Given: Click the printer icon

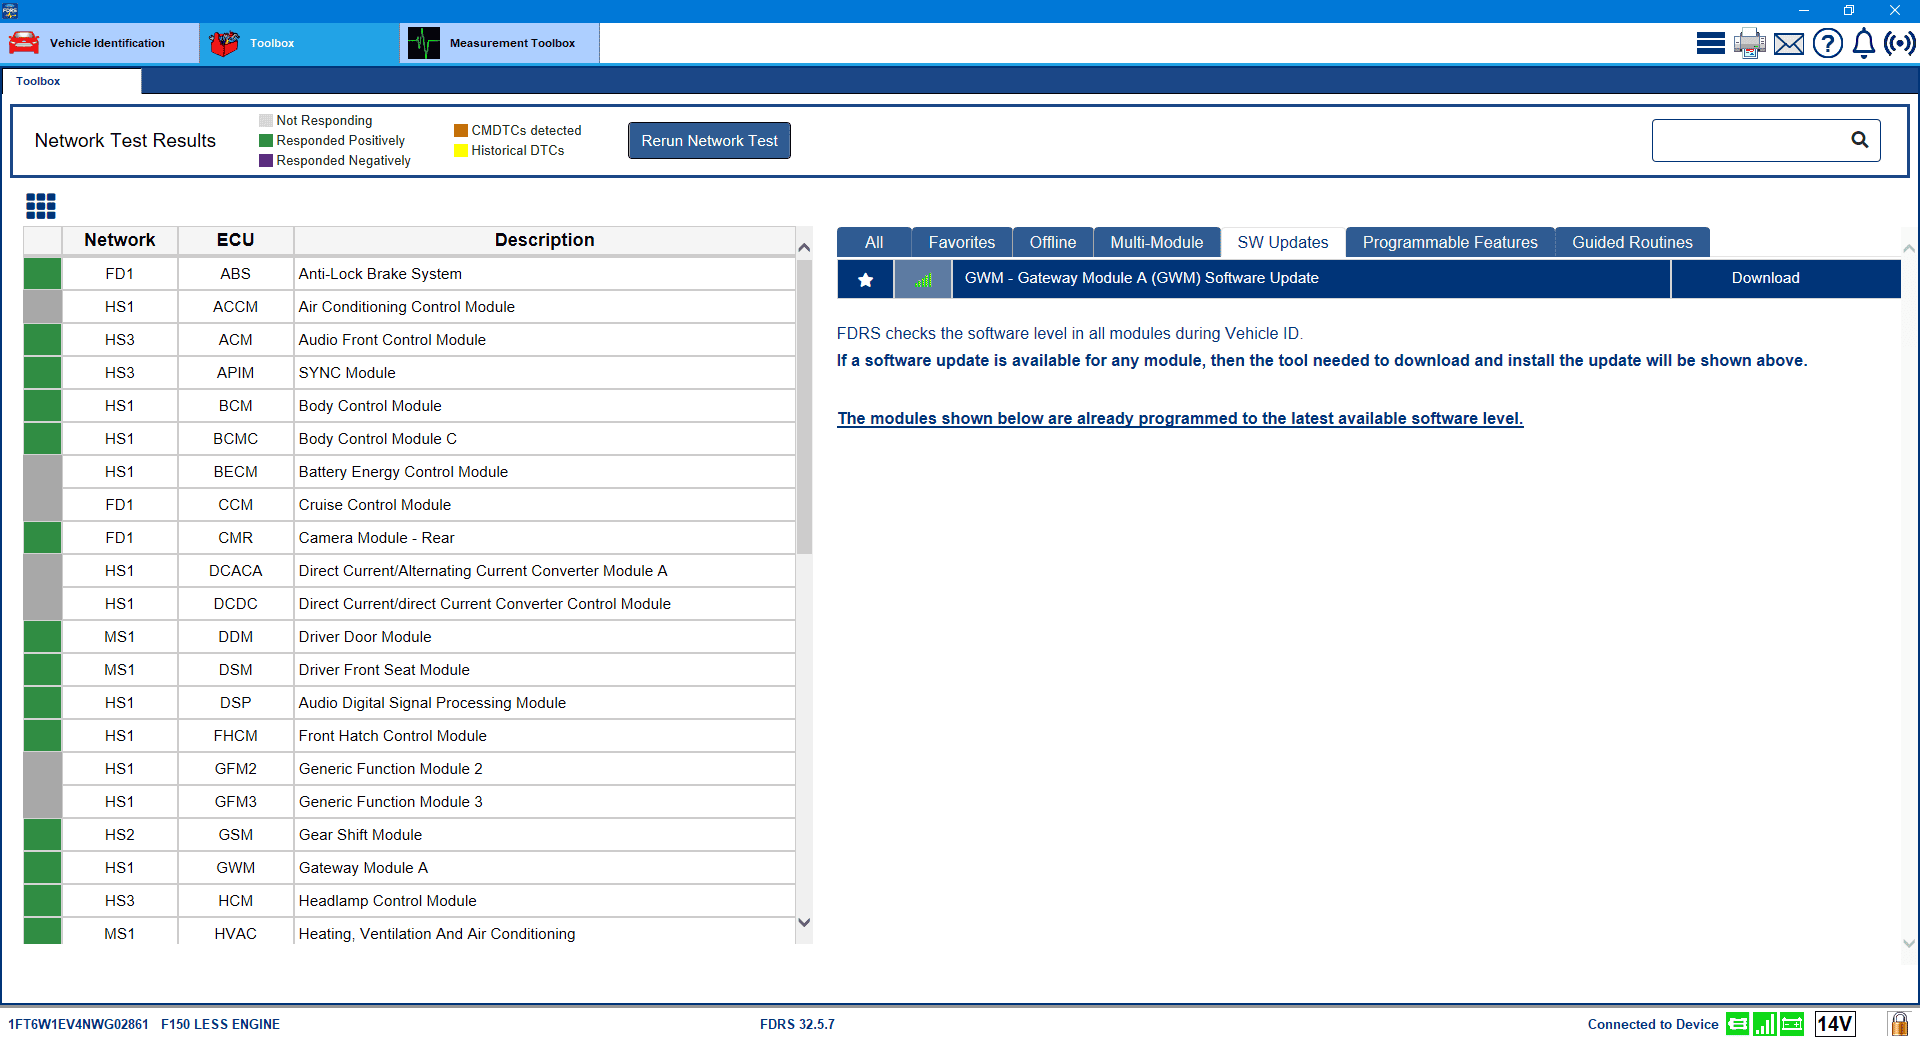Looking at the screenshot, I should click(1750, 43).
